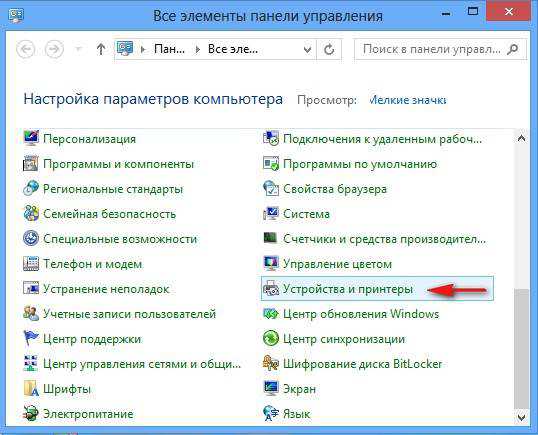Click the vertical scrollbar thumb
This screenshot has height=435, width=538.
[x=522, y=349]
